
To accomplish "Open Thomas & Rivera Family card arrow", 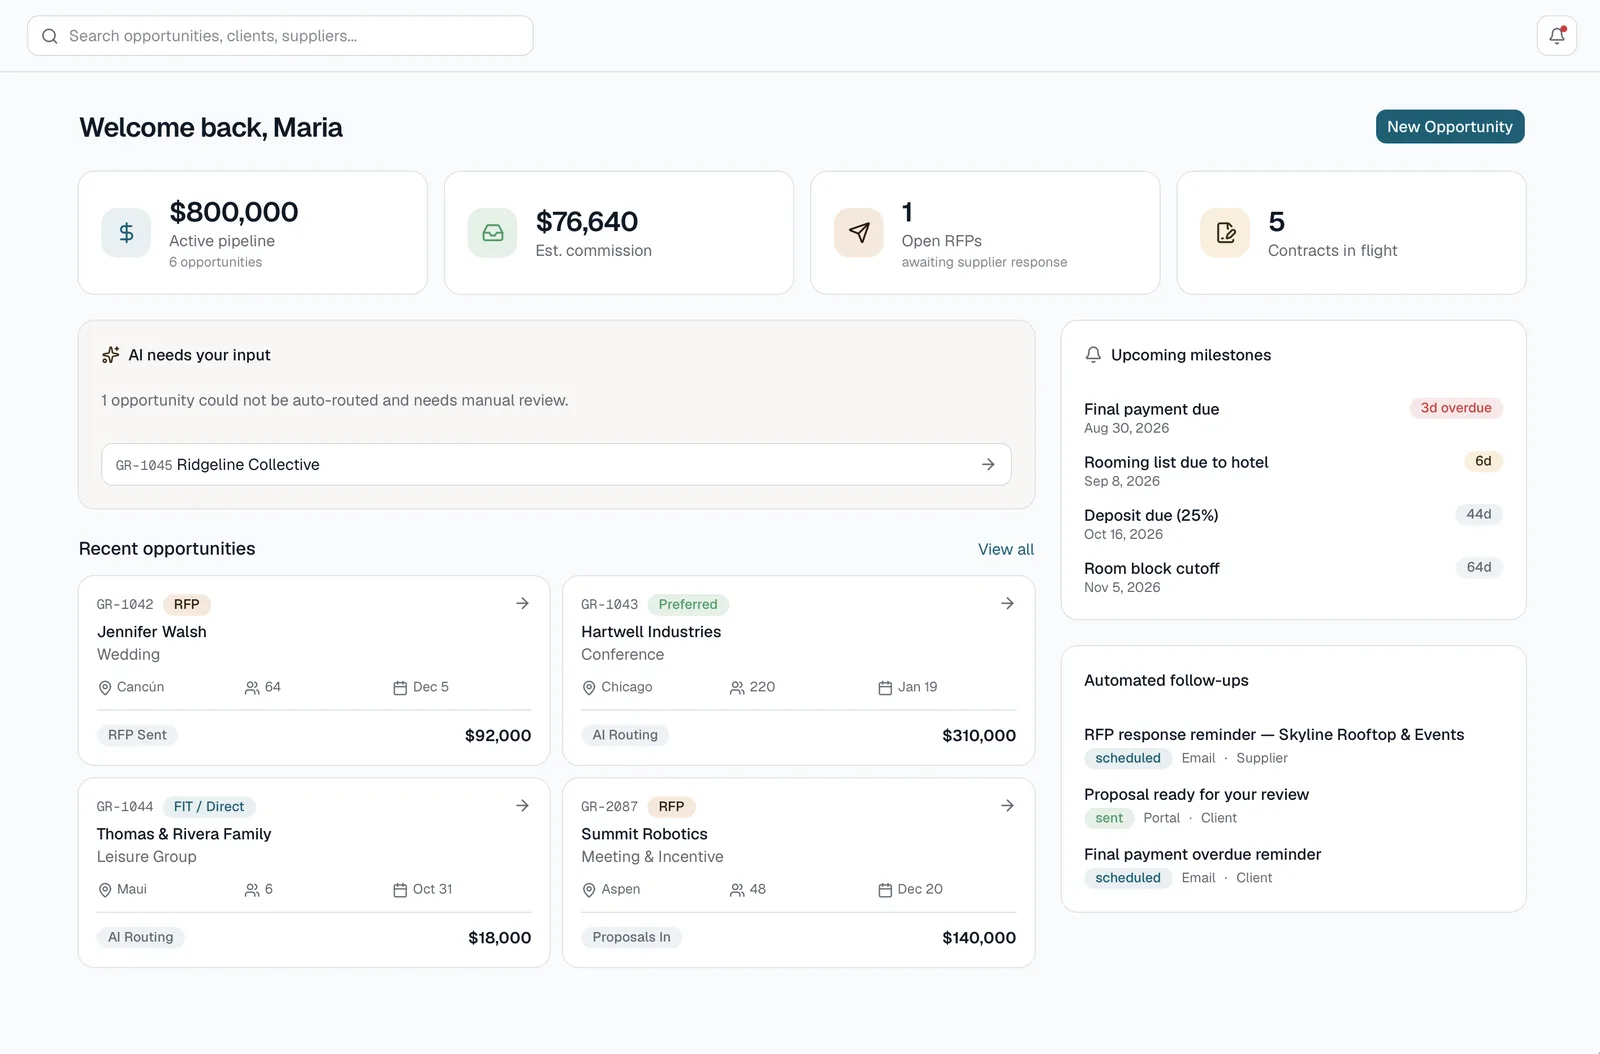I will [x=522, y=806].
